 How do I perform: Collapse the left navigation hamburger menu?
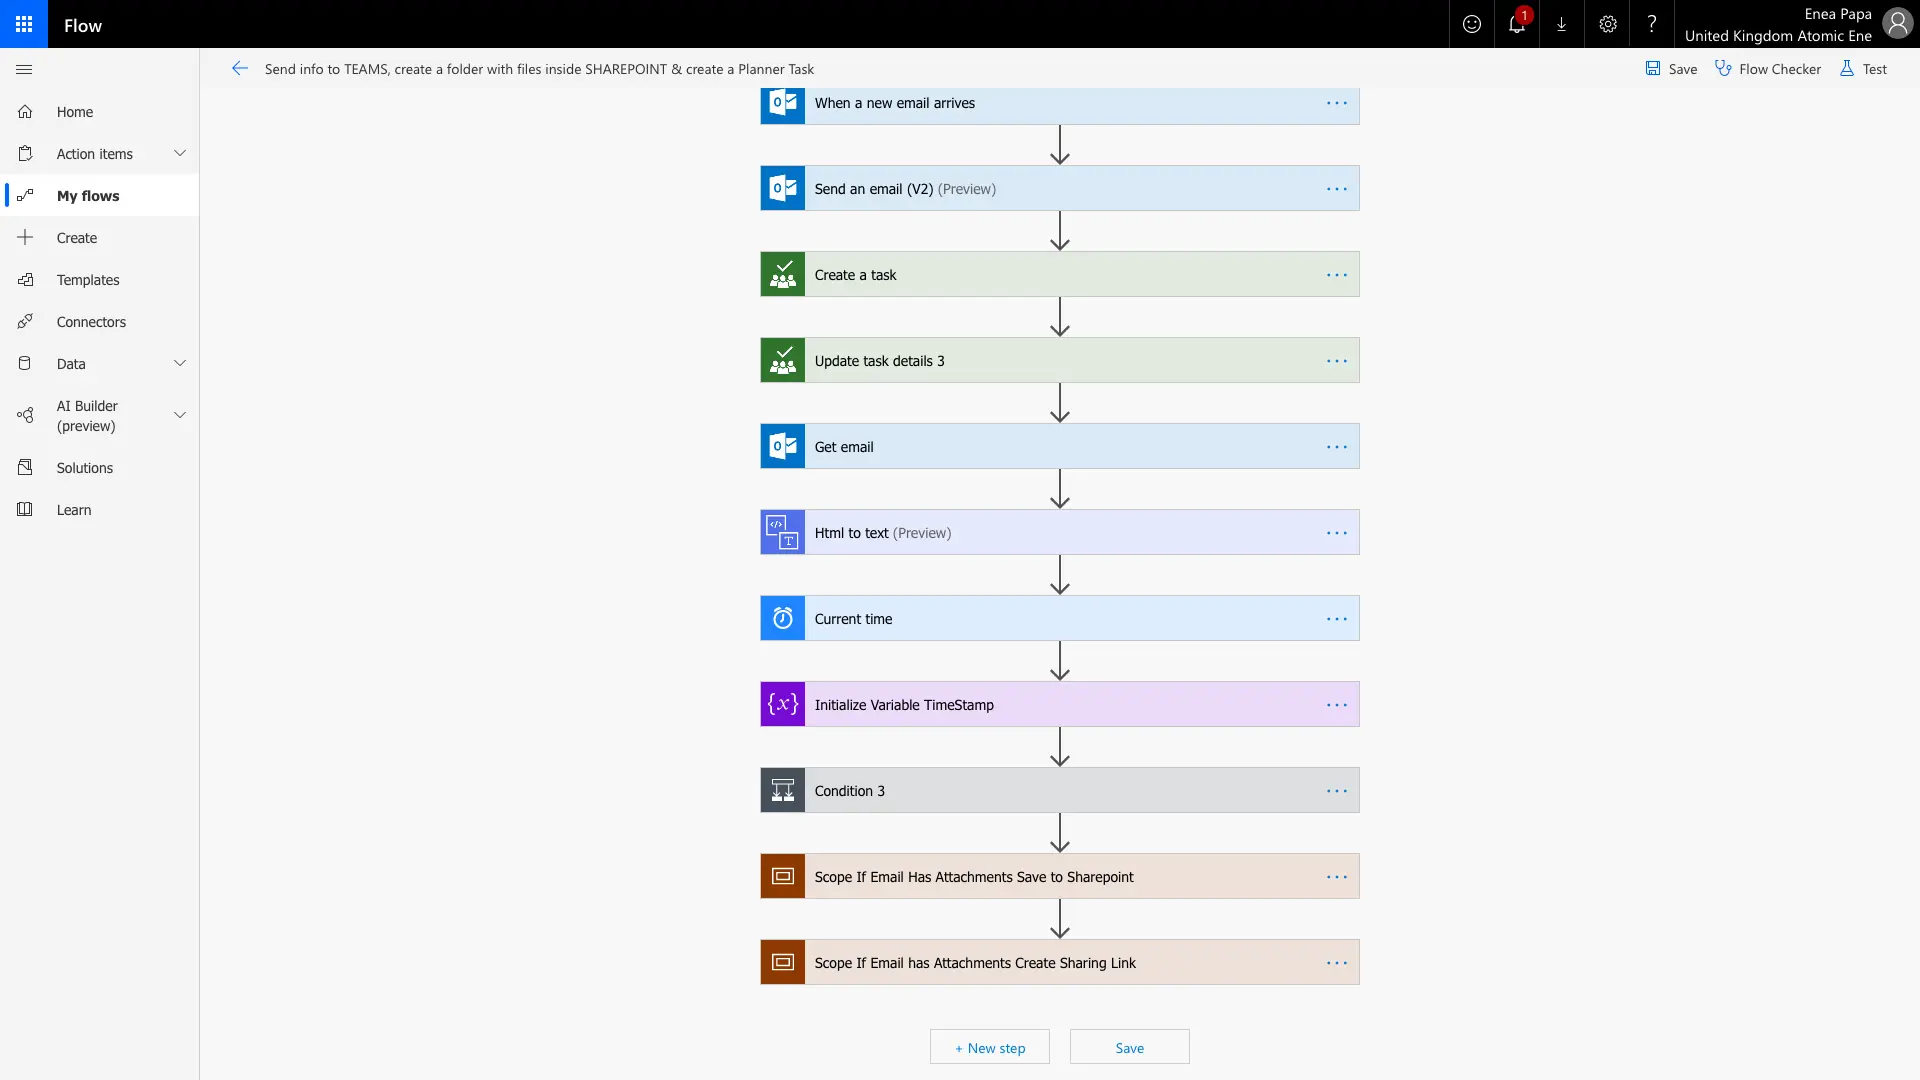click(x=24, y=69)
